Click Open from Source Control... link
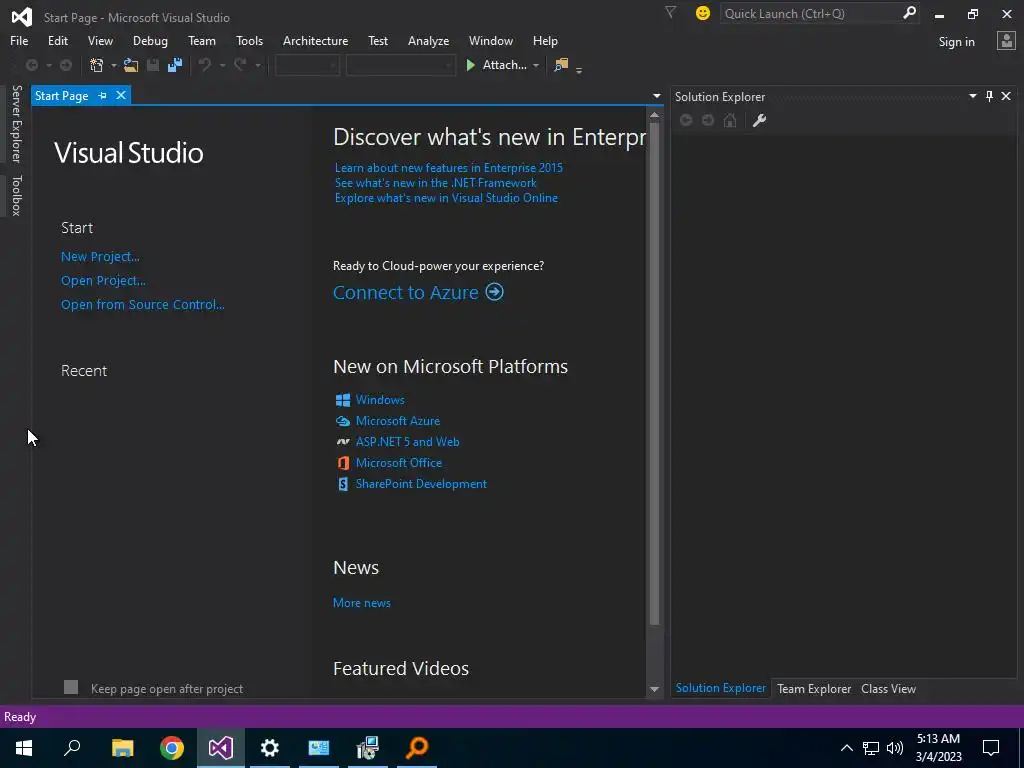1024x768 pixels. pos(142,305)
